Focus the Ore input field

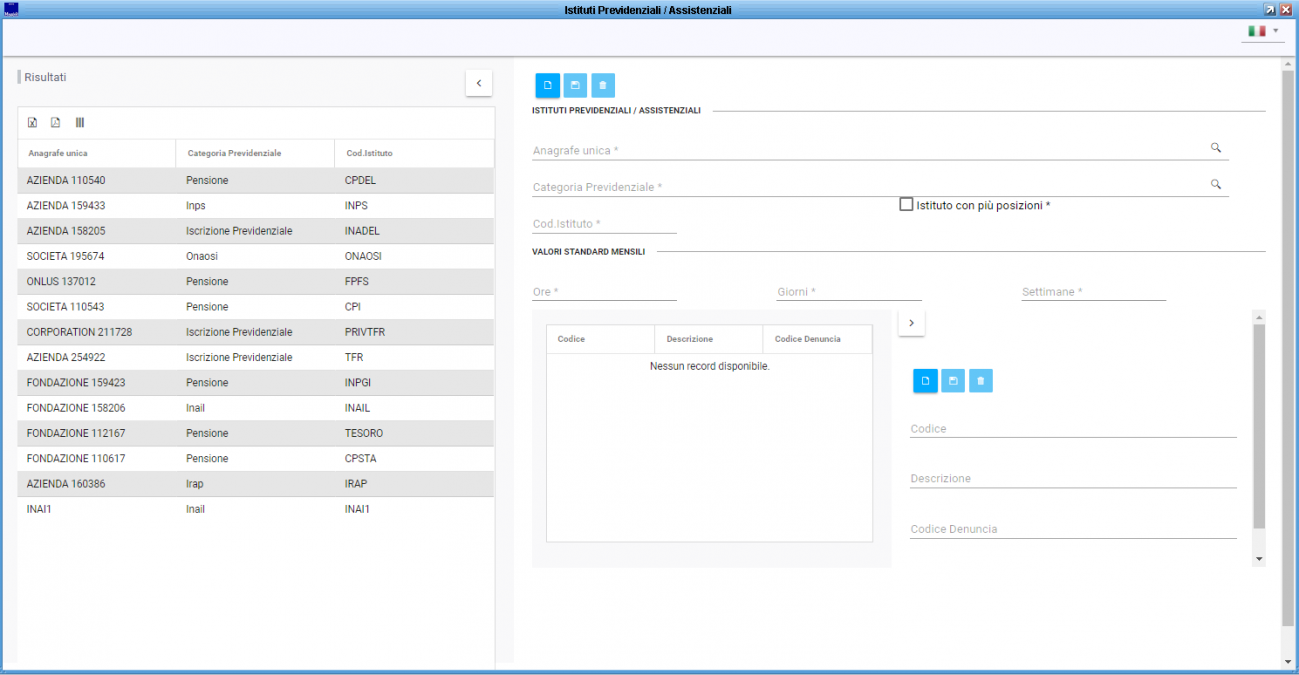pyautogui.click(x=604, y=292)
